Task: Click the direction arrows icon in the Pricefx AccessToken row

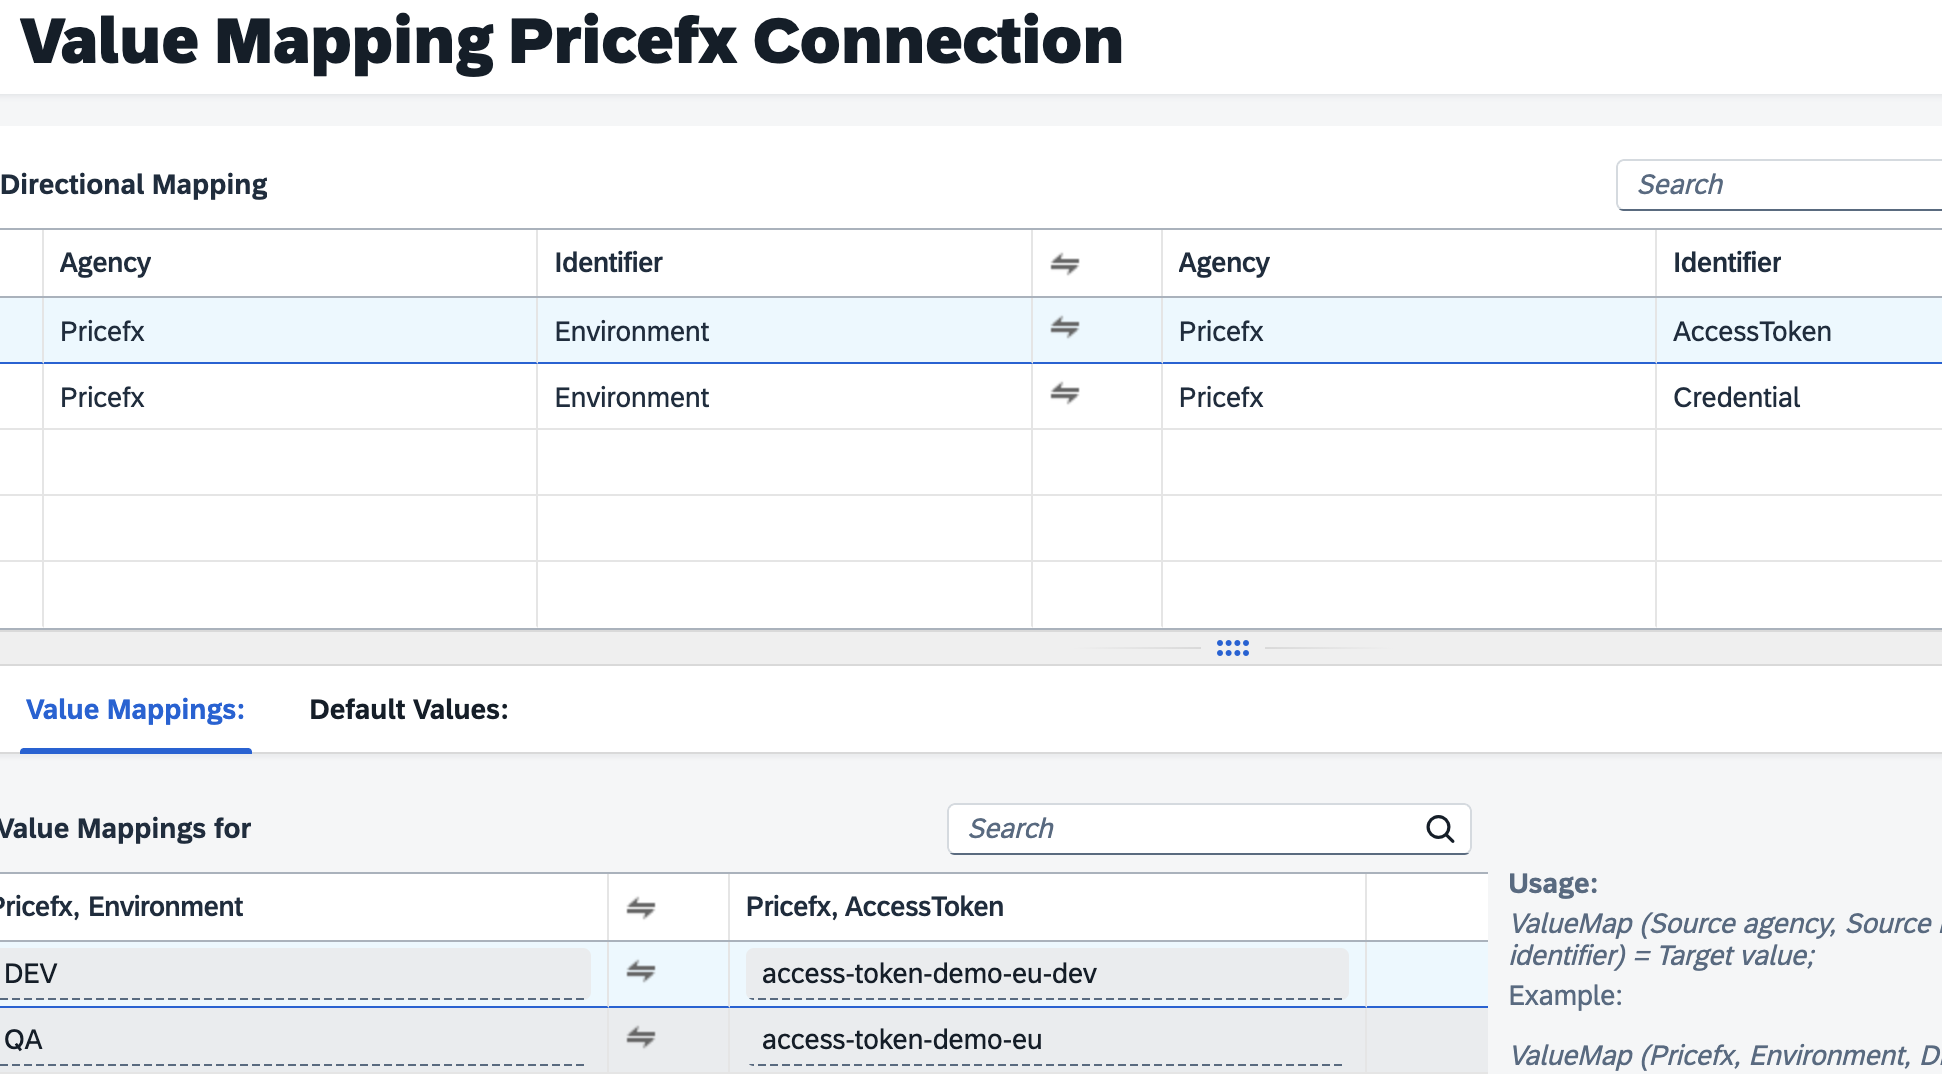Action: point(1064,328)
